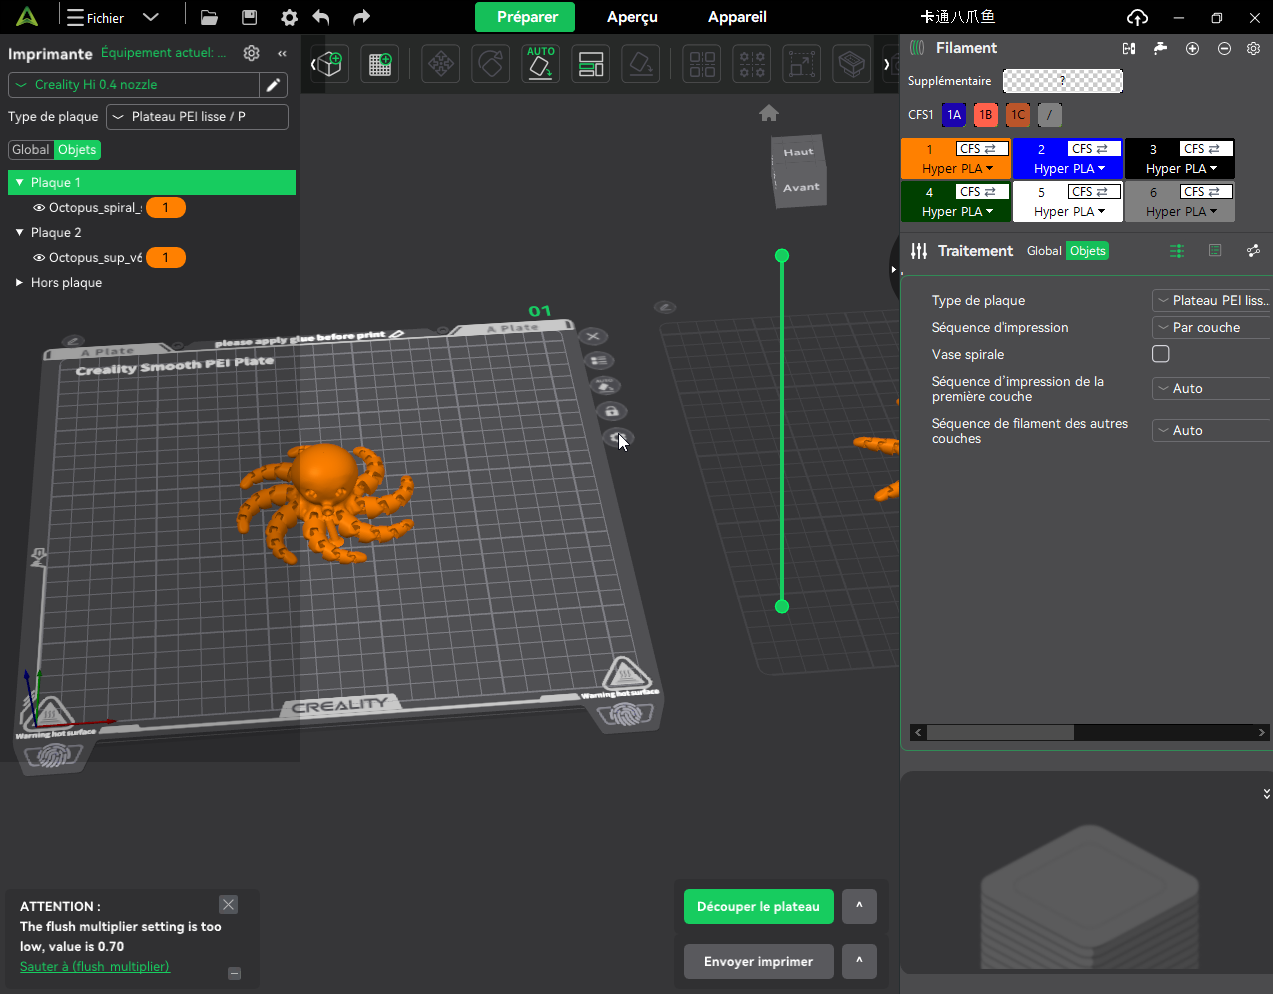Click the flushing volumes faucet icon

point(1160,48)
